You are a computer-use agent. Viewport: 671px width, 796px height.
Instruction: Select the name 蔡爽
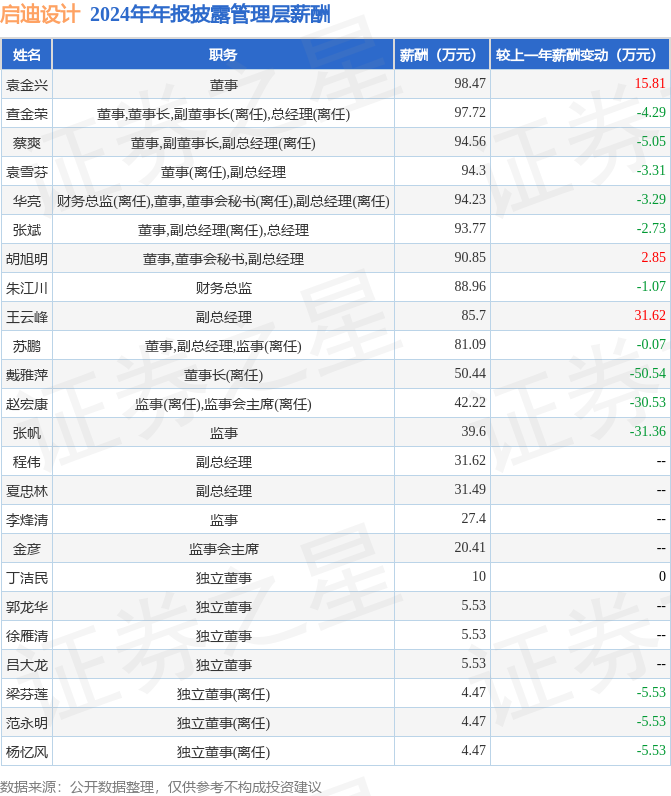[x=26, y=143]
